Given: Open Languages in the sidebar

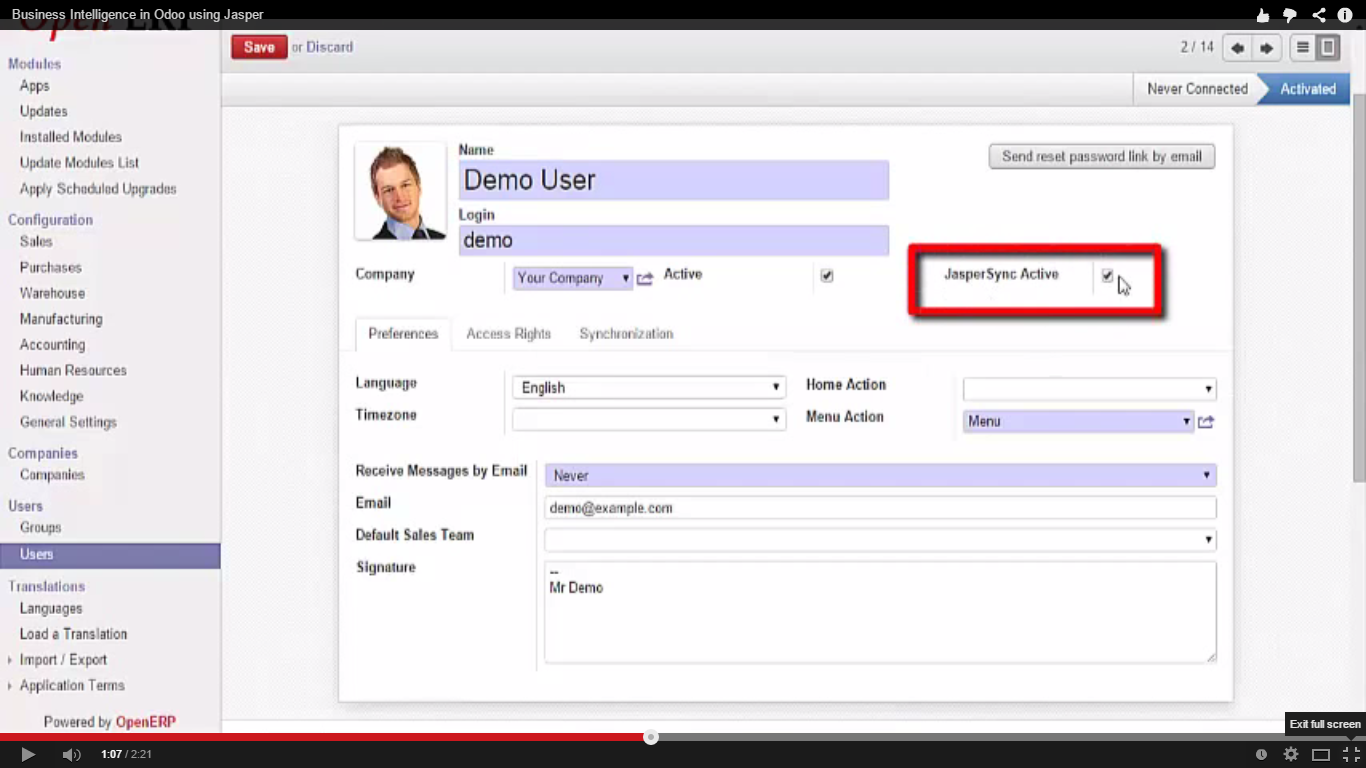Looking at the screenshot, I should [x=51, y=608].
